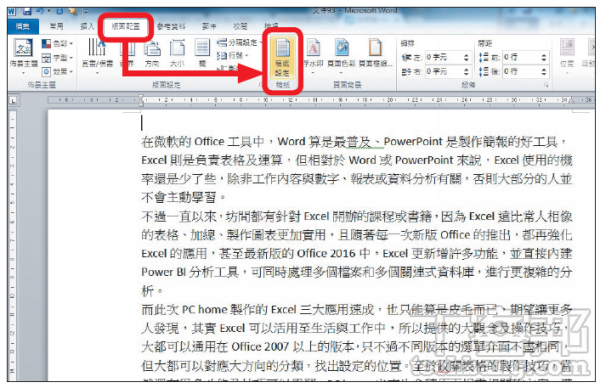This screenshot has height=388, width=600.
Task: Click the line beginning "而此次 PC home 製作的"
Action: tap(357, 310)
